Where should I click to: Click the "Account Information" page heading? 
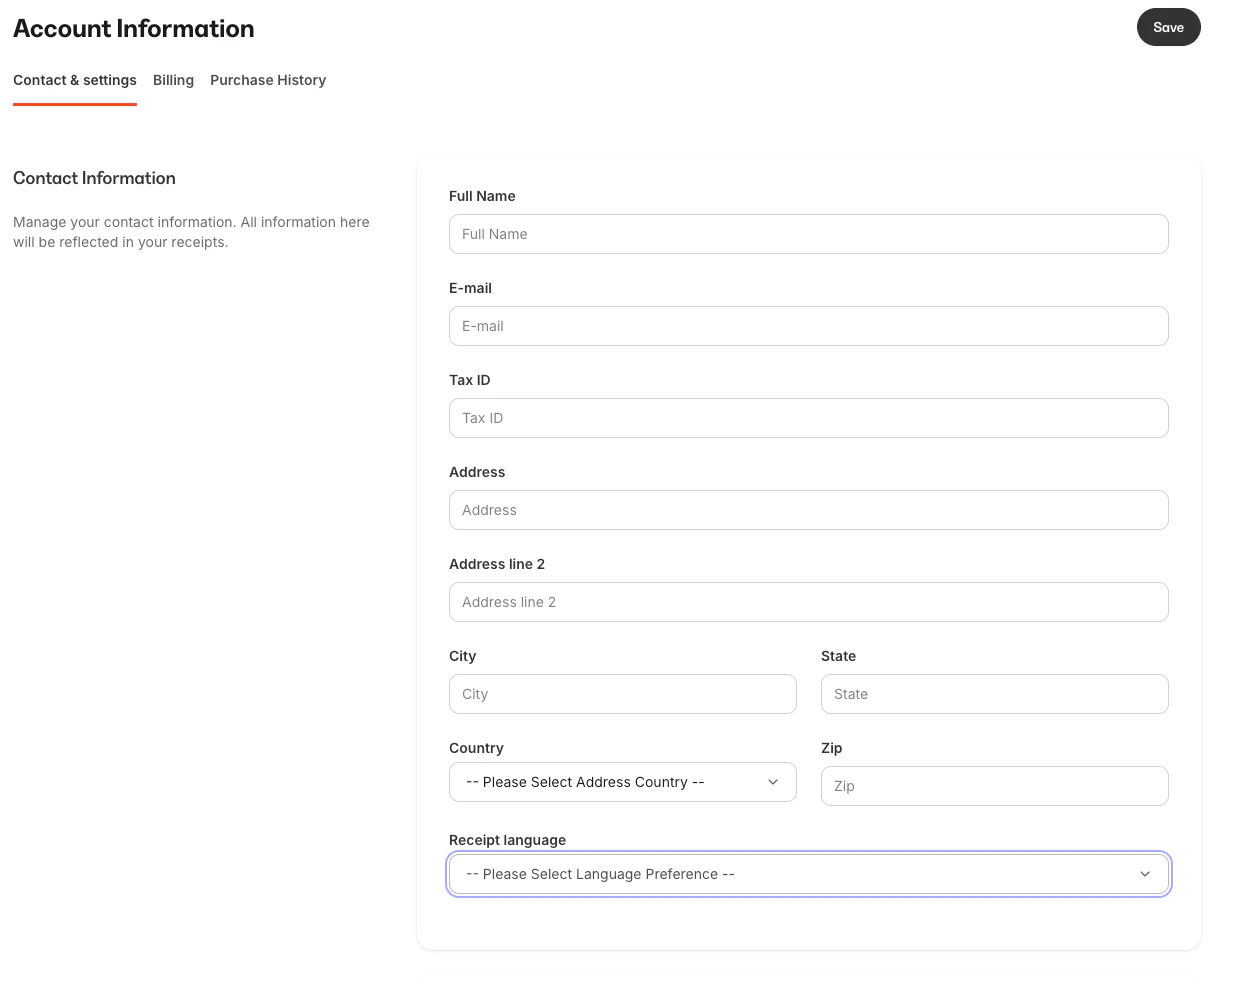[x=134, y=29]
